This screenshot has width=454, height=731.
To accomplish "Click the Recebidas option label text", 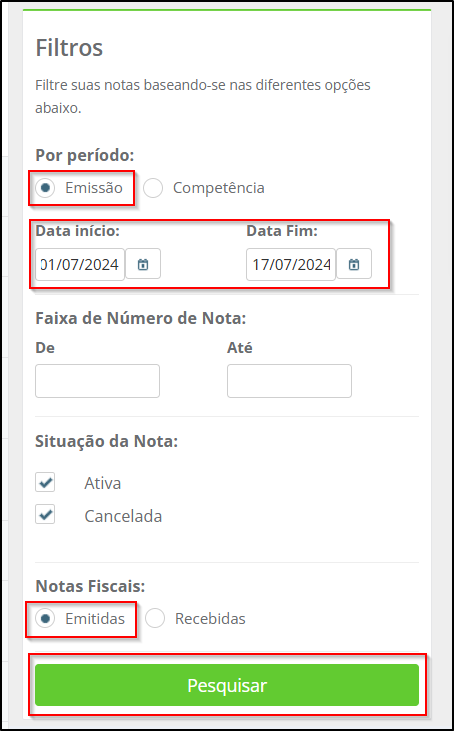I will coord(210,619).
